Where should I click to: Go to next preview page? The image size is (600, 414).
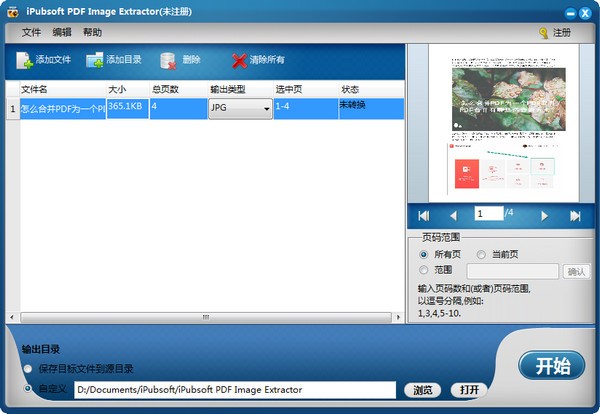[x=544, y=216]
